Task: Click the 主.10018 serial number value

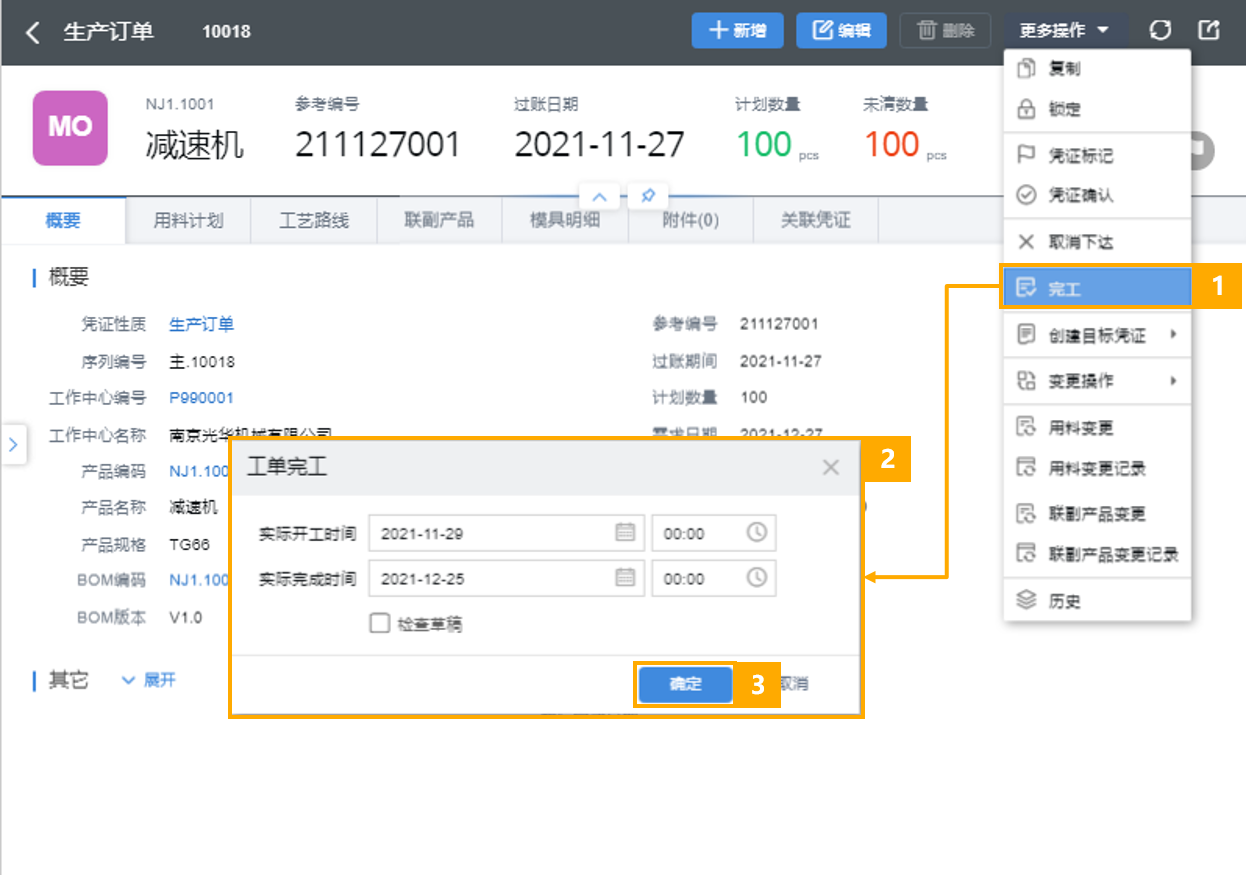Action: click(202, 361)
